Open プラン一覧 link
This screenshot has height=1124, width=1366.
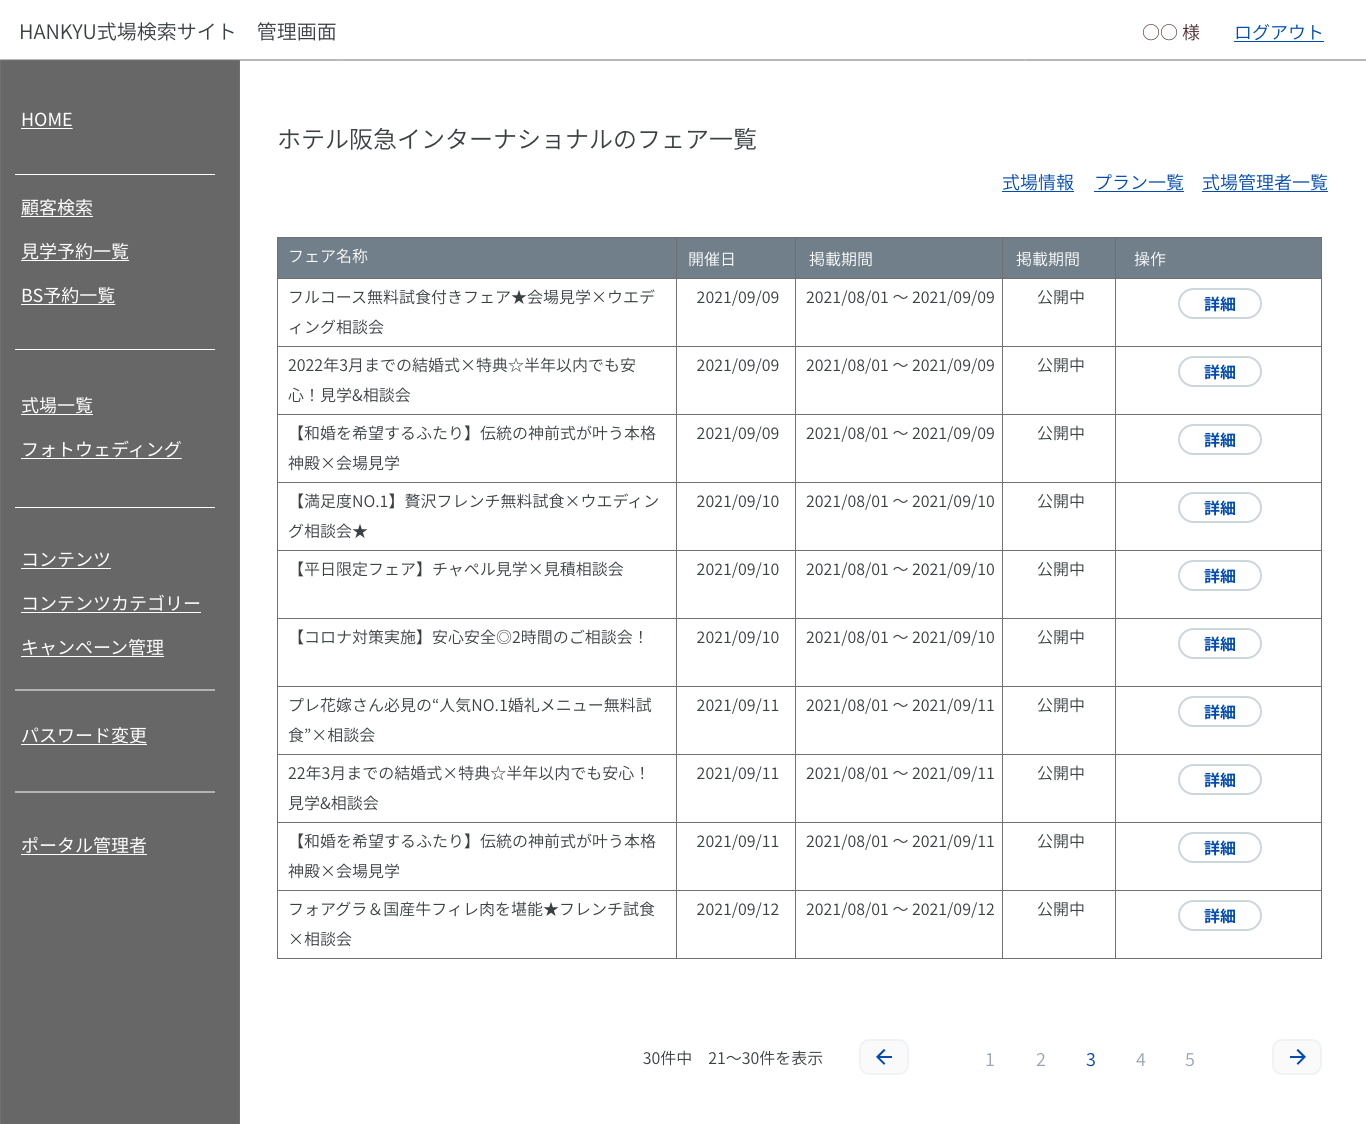[x=1138, y=183]
